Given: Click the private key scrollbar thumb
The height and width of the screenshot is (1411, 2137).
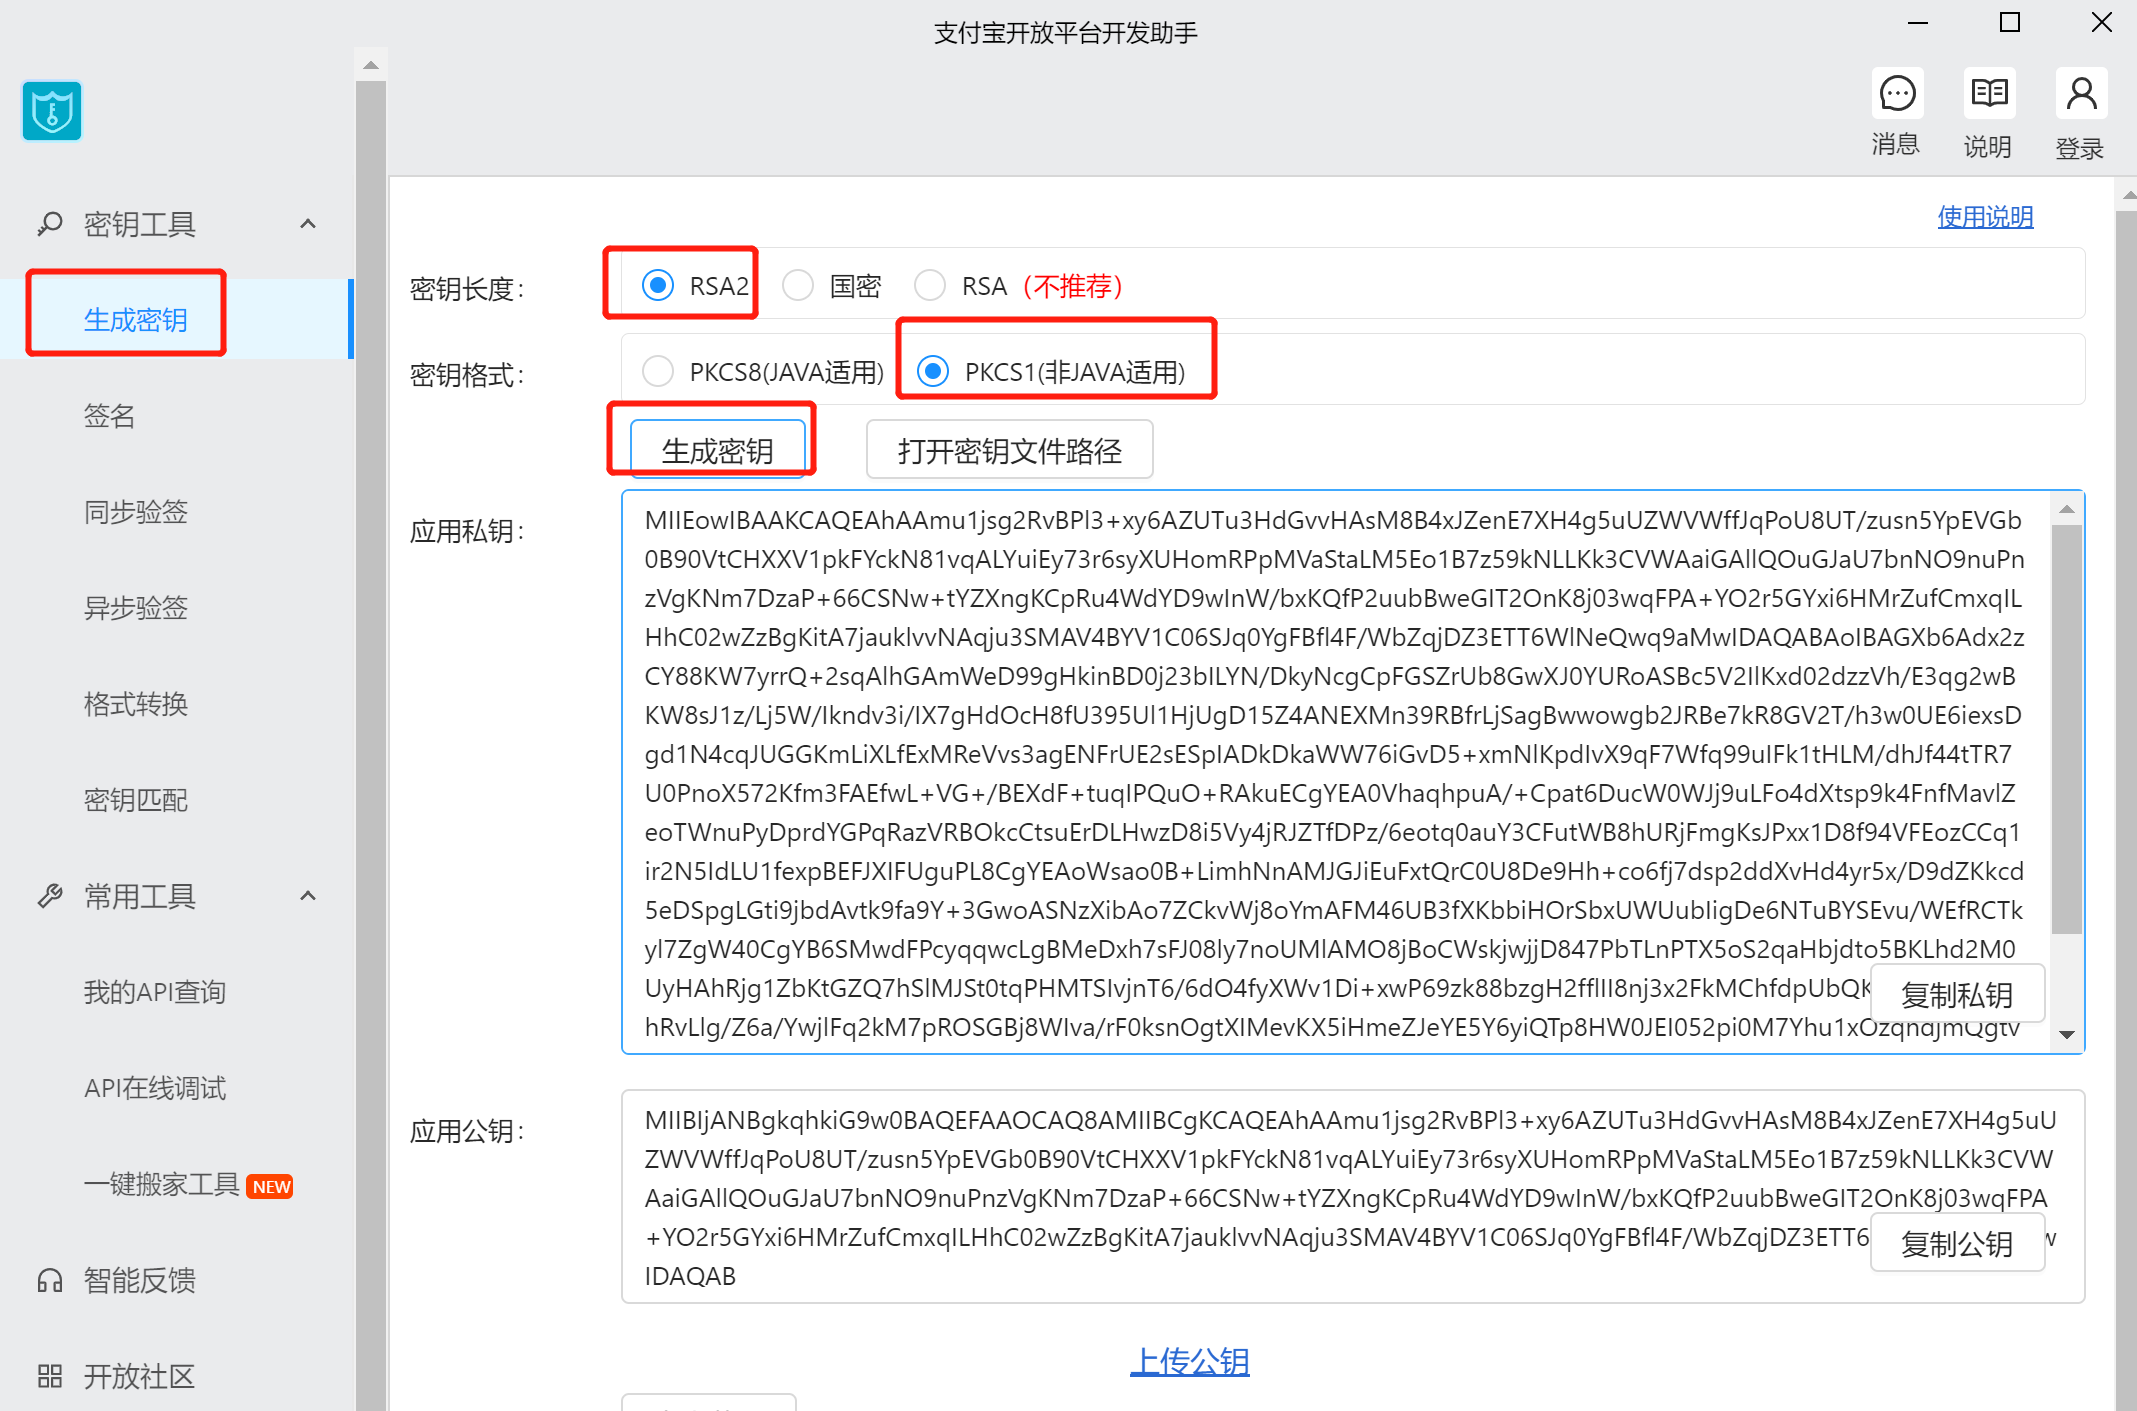Looking at the screenshot, I should pos(2066,730).
